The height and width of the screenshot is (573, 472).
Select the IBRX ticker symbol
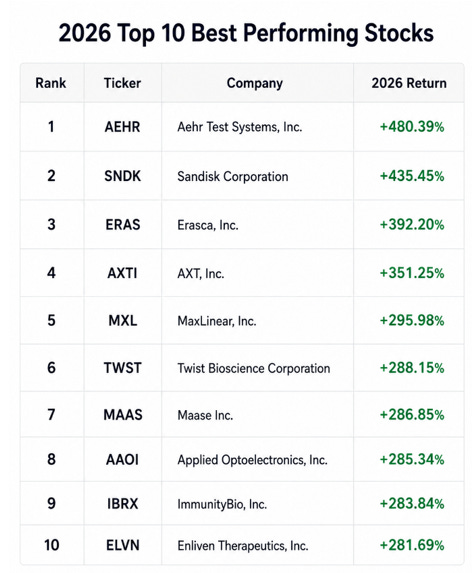123,504
